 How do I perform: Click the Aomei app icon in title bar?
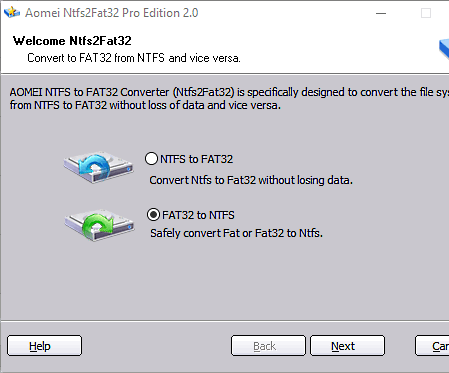pos(12,12)
